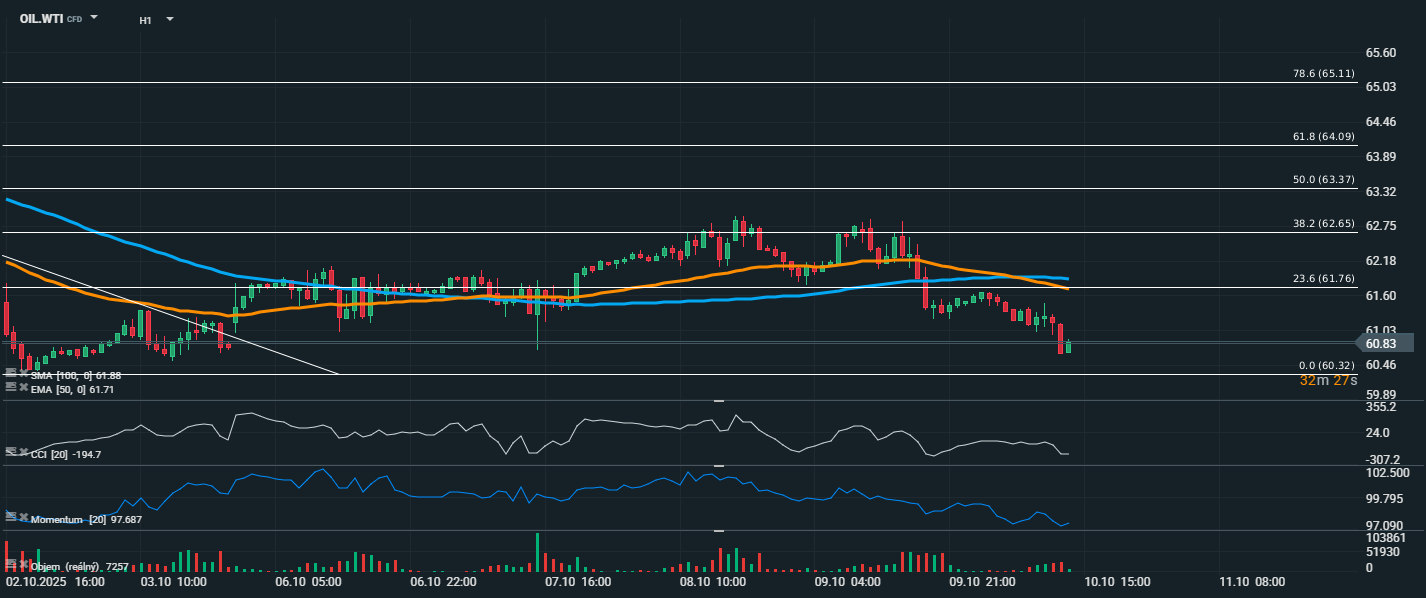Click the 61.8 Fibonacci level line label
The image size is (1426, 598).
(x=1322, y=136)
